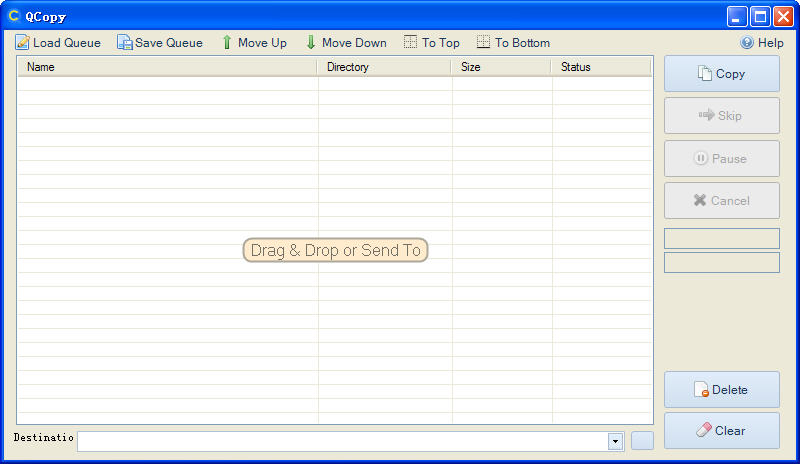Click the QCopy app icon in title bar
The height and width of the screenshot is (464, 800).
(x=14, y=16)
